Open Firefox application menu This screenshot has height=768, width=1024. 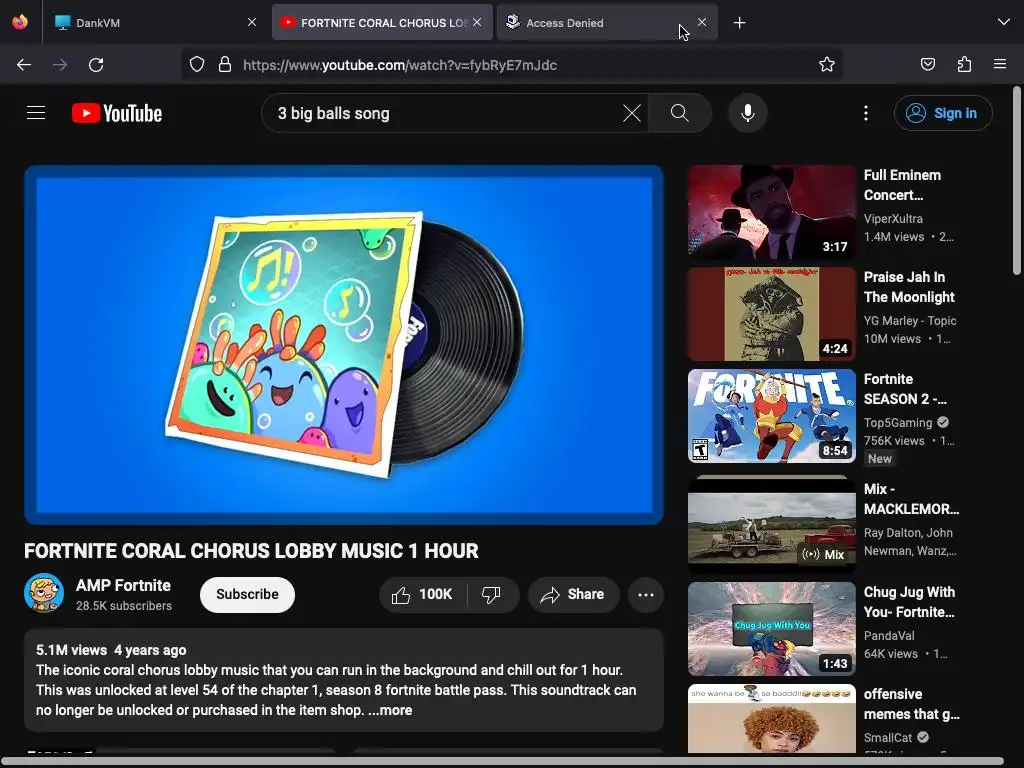point(1000,65)
